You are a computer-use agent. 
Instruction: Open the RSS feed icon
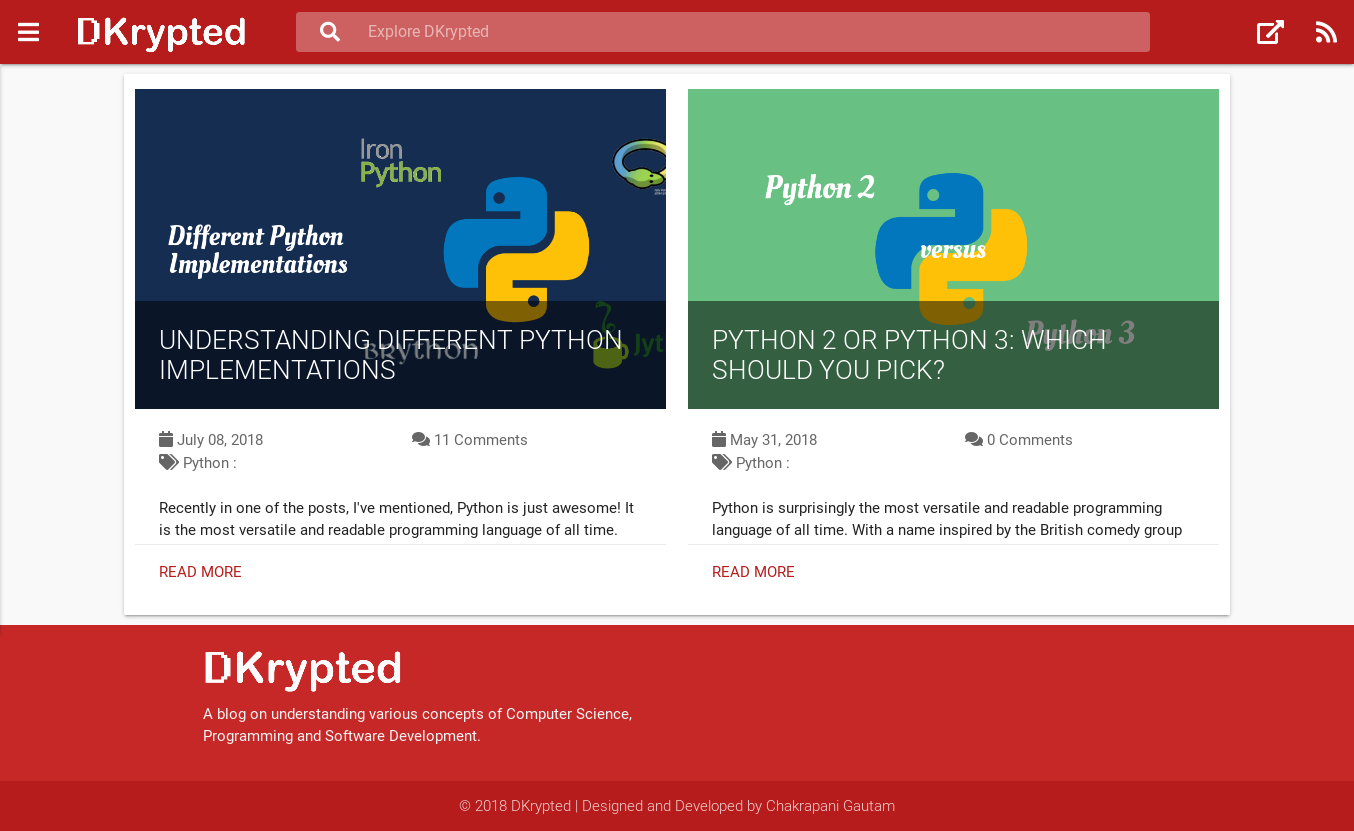[x=1326, y=32]
